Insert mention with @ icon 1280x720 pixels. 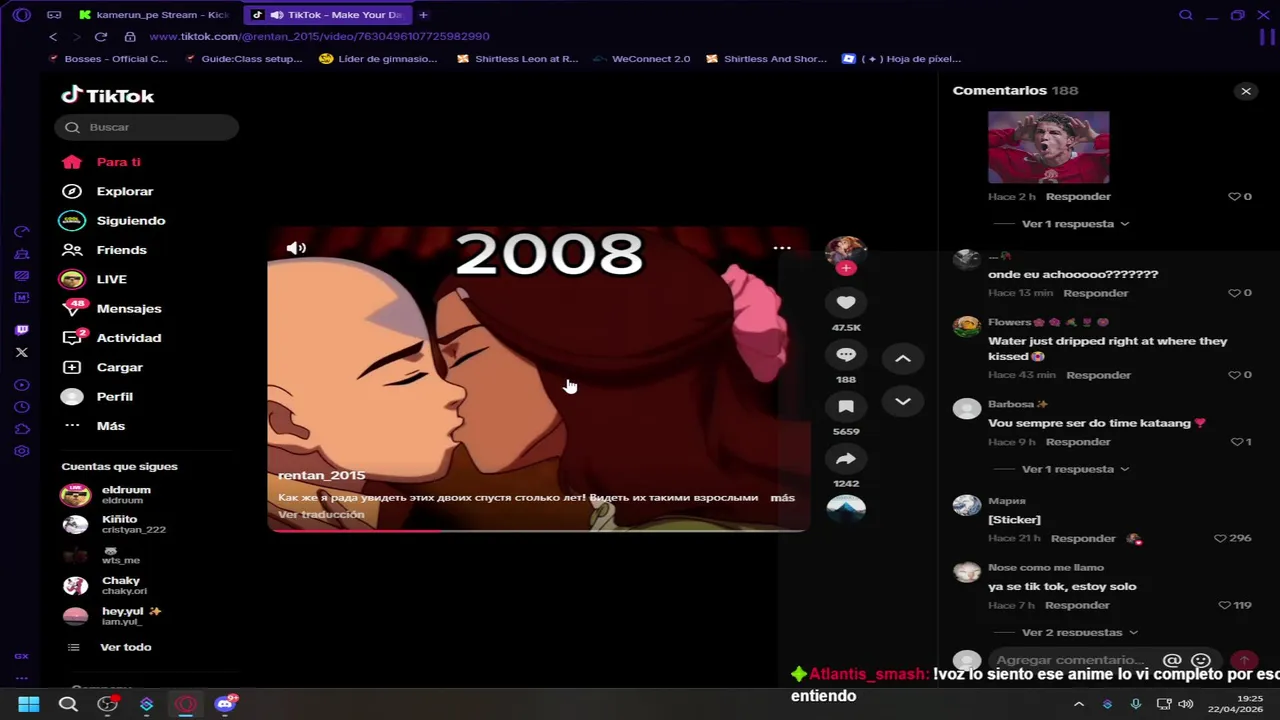point(1173,660)
